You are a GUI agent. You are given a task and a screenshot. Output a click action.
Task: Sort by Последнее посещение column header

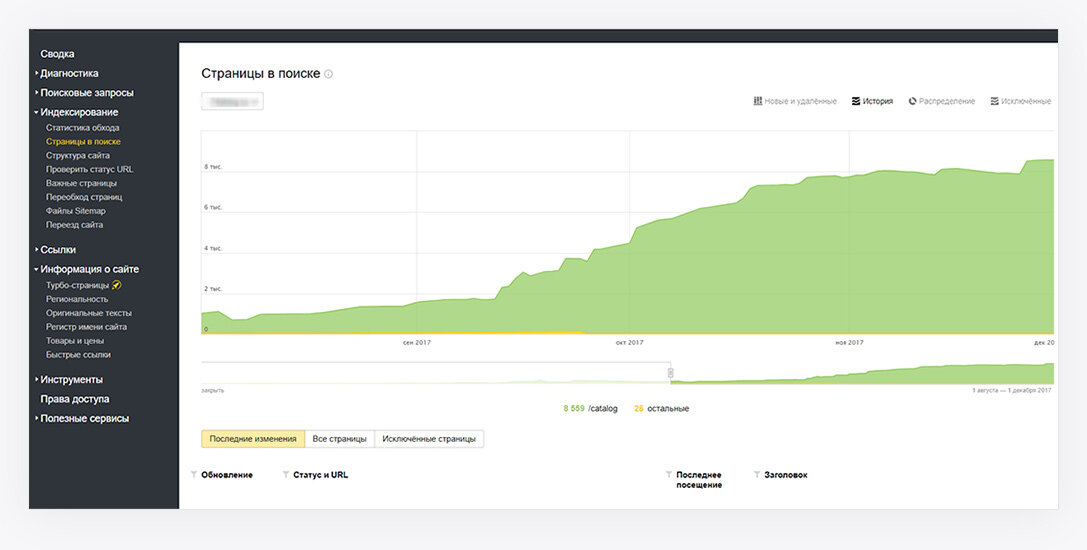click(x=699, y=480)
